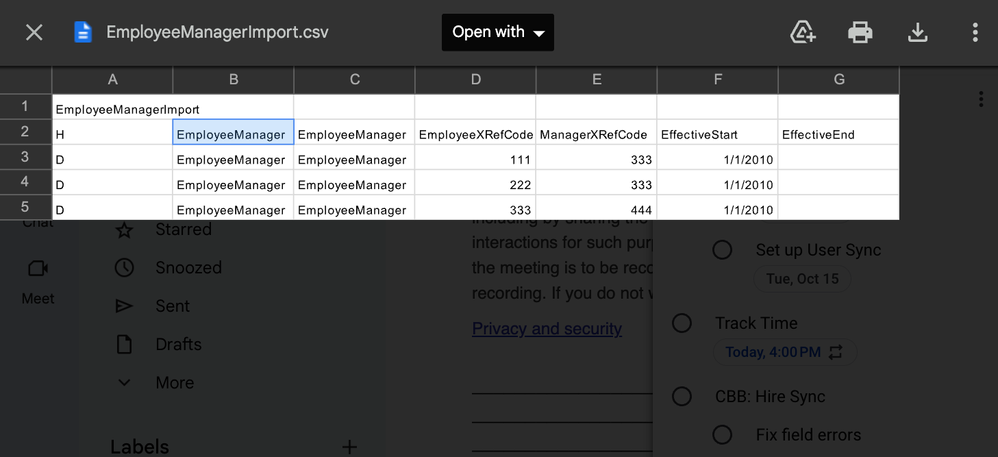Mark 'Set up User Sync' task complete
The width and height of the screenshot is (998, 457).
tap(722, 250)
